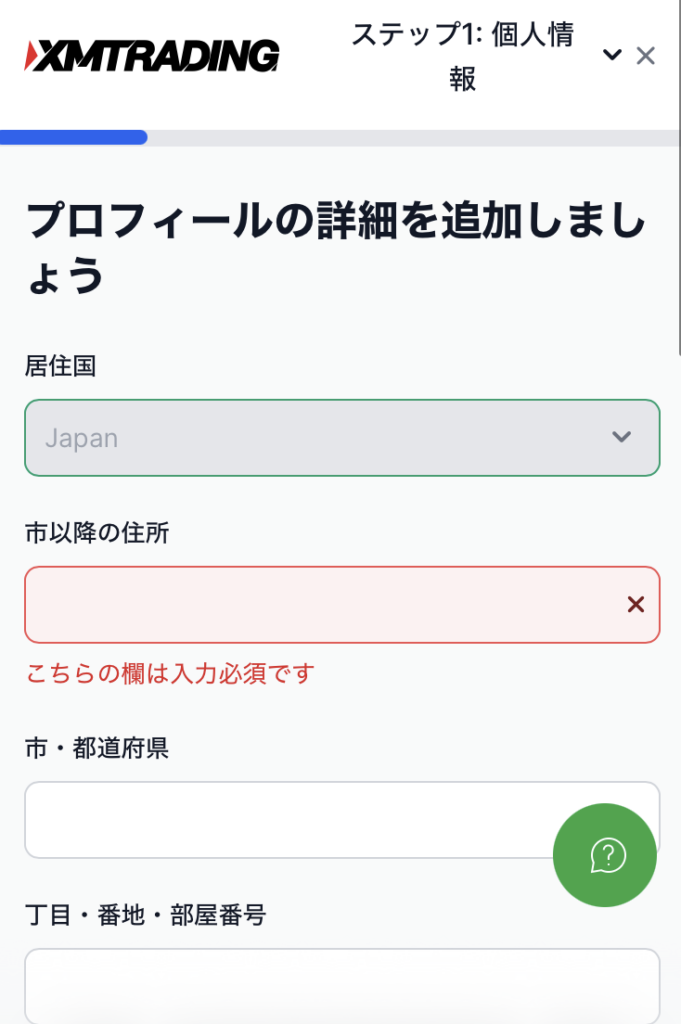Focus the 丁目・番地・部屋番号 input field

(x=342, y=986)
